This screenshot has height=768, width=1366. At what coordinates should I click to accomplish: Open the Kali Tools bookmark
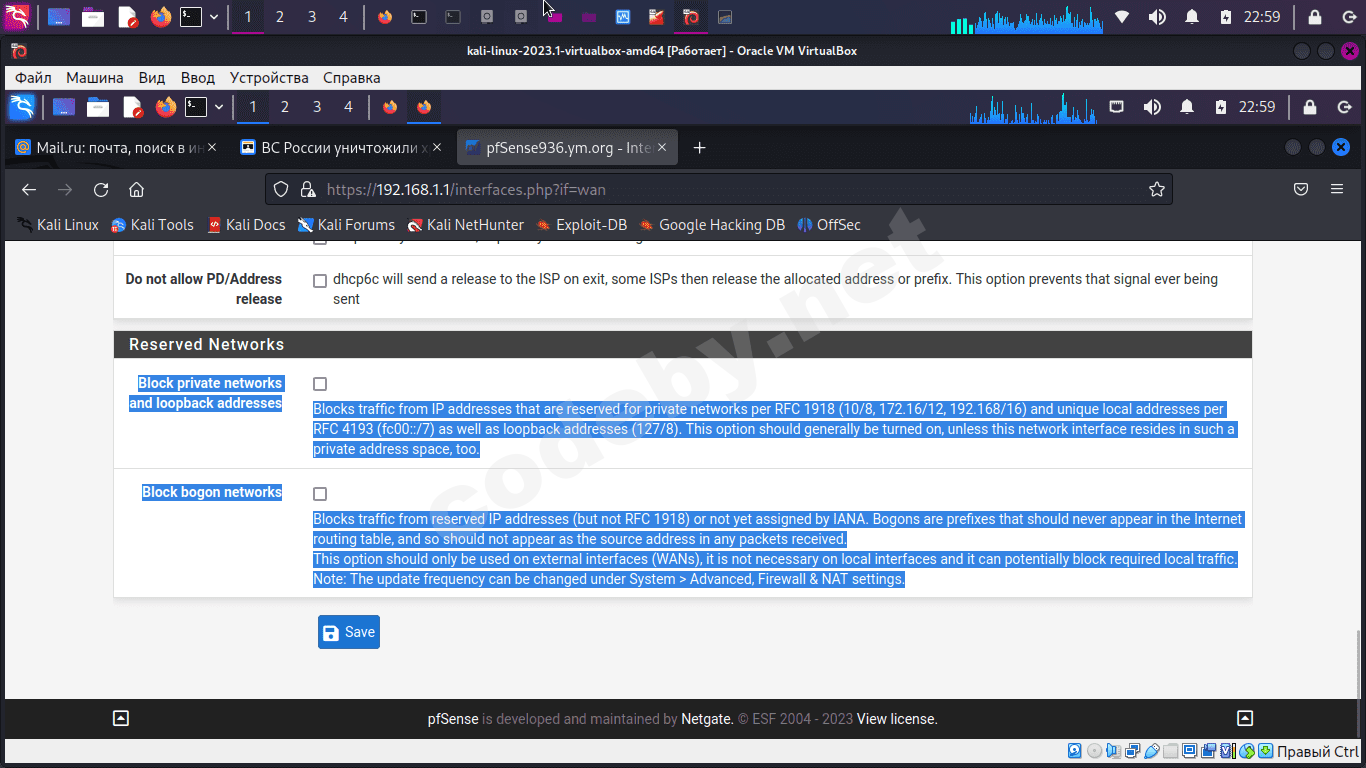[x=152, y=225]
